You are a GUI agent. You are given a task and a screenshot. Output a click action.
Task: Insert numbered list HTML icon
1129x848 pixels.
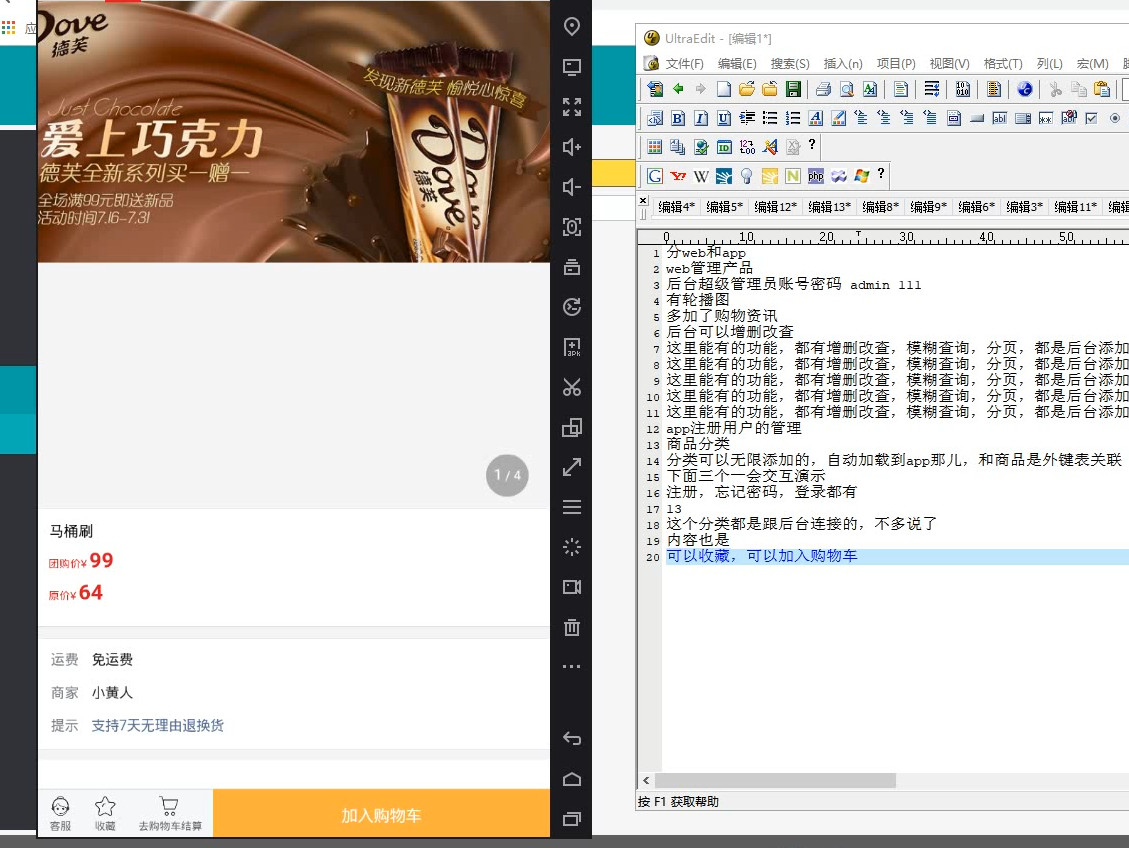pyautogui.click(x=793, y=118)
